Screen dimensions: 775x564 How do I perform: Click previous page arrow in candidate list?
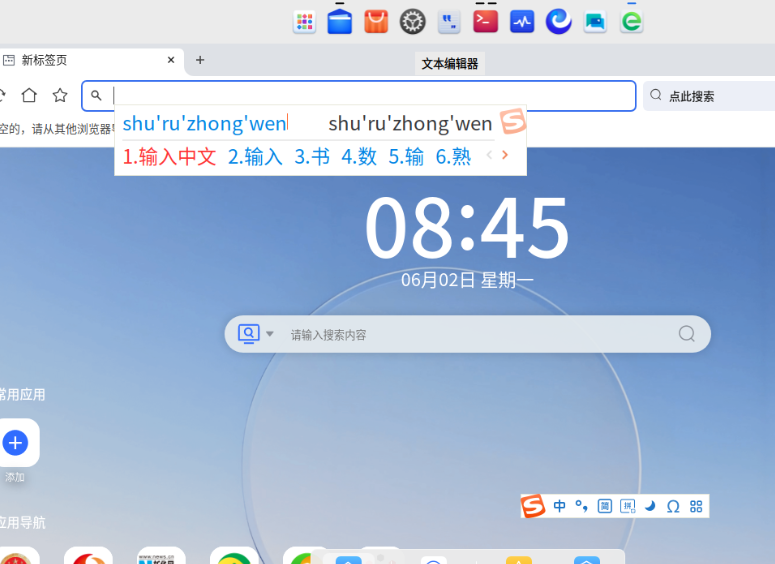pyautogui.click(x=489, y=155)
